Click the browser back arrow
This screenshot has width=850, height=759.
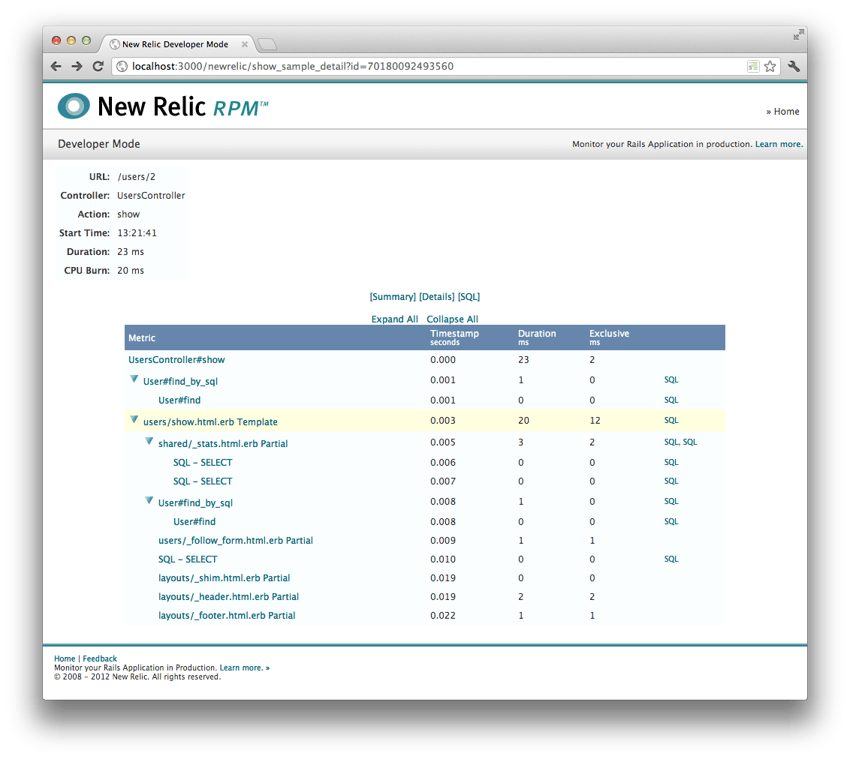point(57,67)
